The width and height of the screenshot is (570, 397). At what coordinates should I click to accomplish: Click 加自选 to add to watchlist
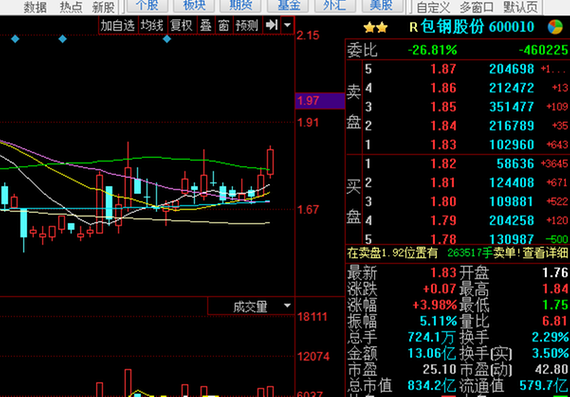[117, 25]
